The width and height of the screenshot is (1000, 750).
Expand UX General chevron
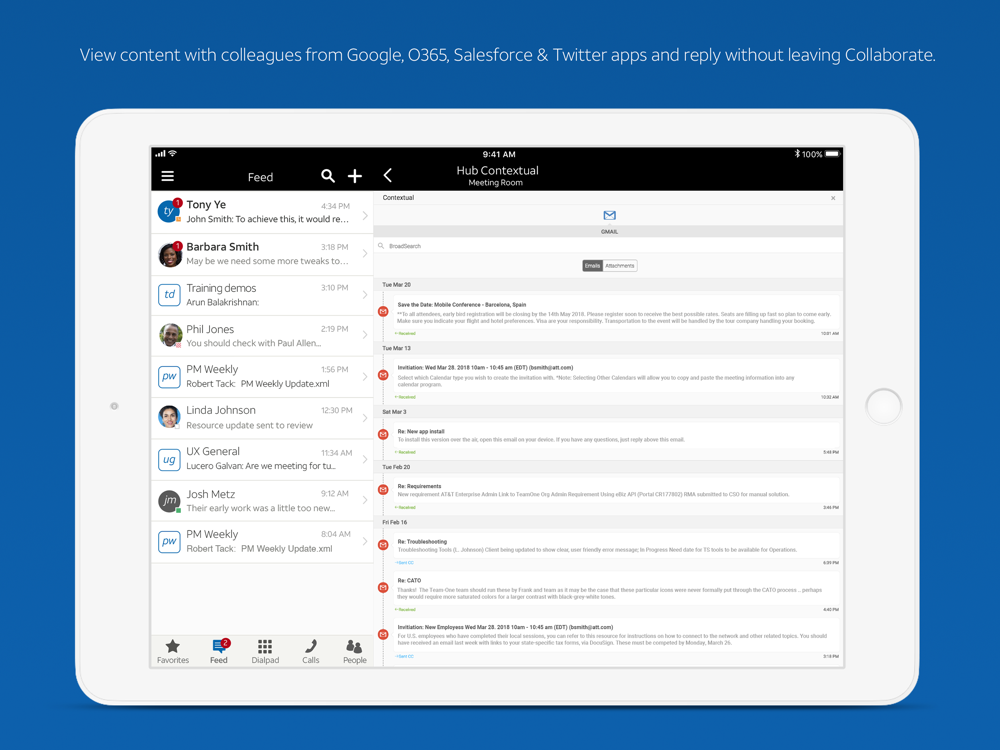click(365, 459)
